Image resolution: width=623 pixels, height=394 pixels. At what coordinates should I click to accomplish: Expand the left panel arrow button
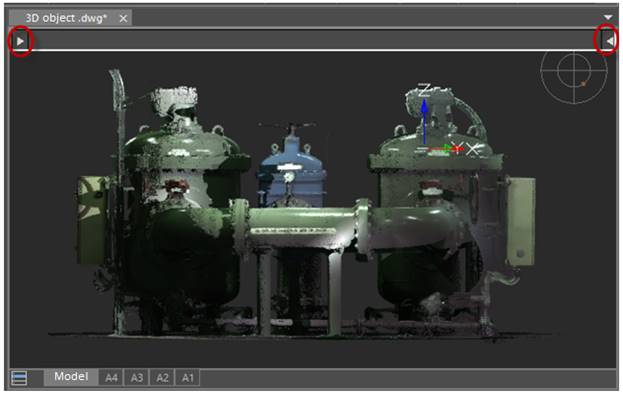pos(20,41)
